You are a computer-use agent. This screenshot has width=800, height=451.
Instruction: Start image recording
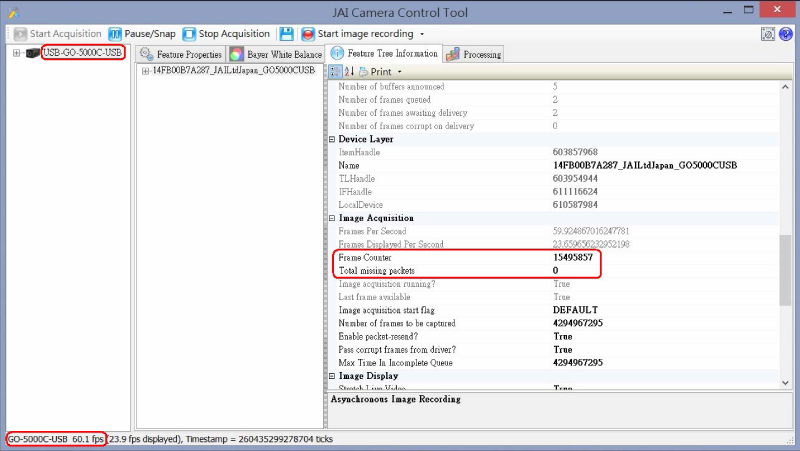pyautogui.click(x=358, y=34)
